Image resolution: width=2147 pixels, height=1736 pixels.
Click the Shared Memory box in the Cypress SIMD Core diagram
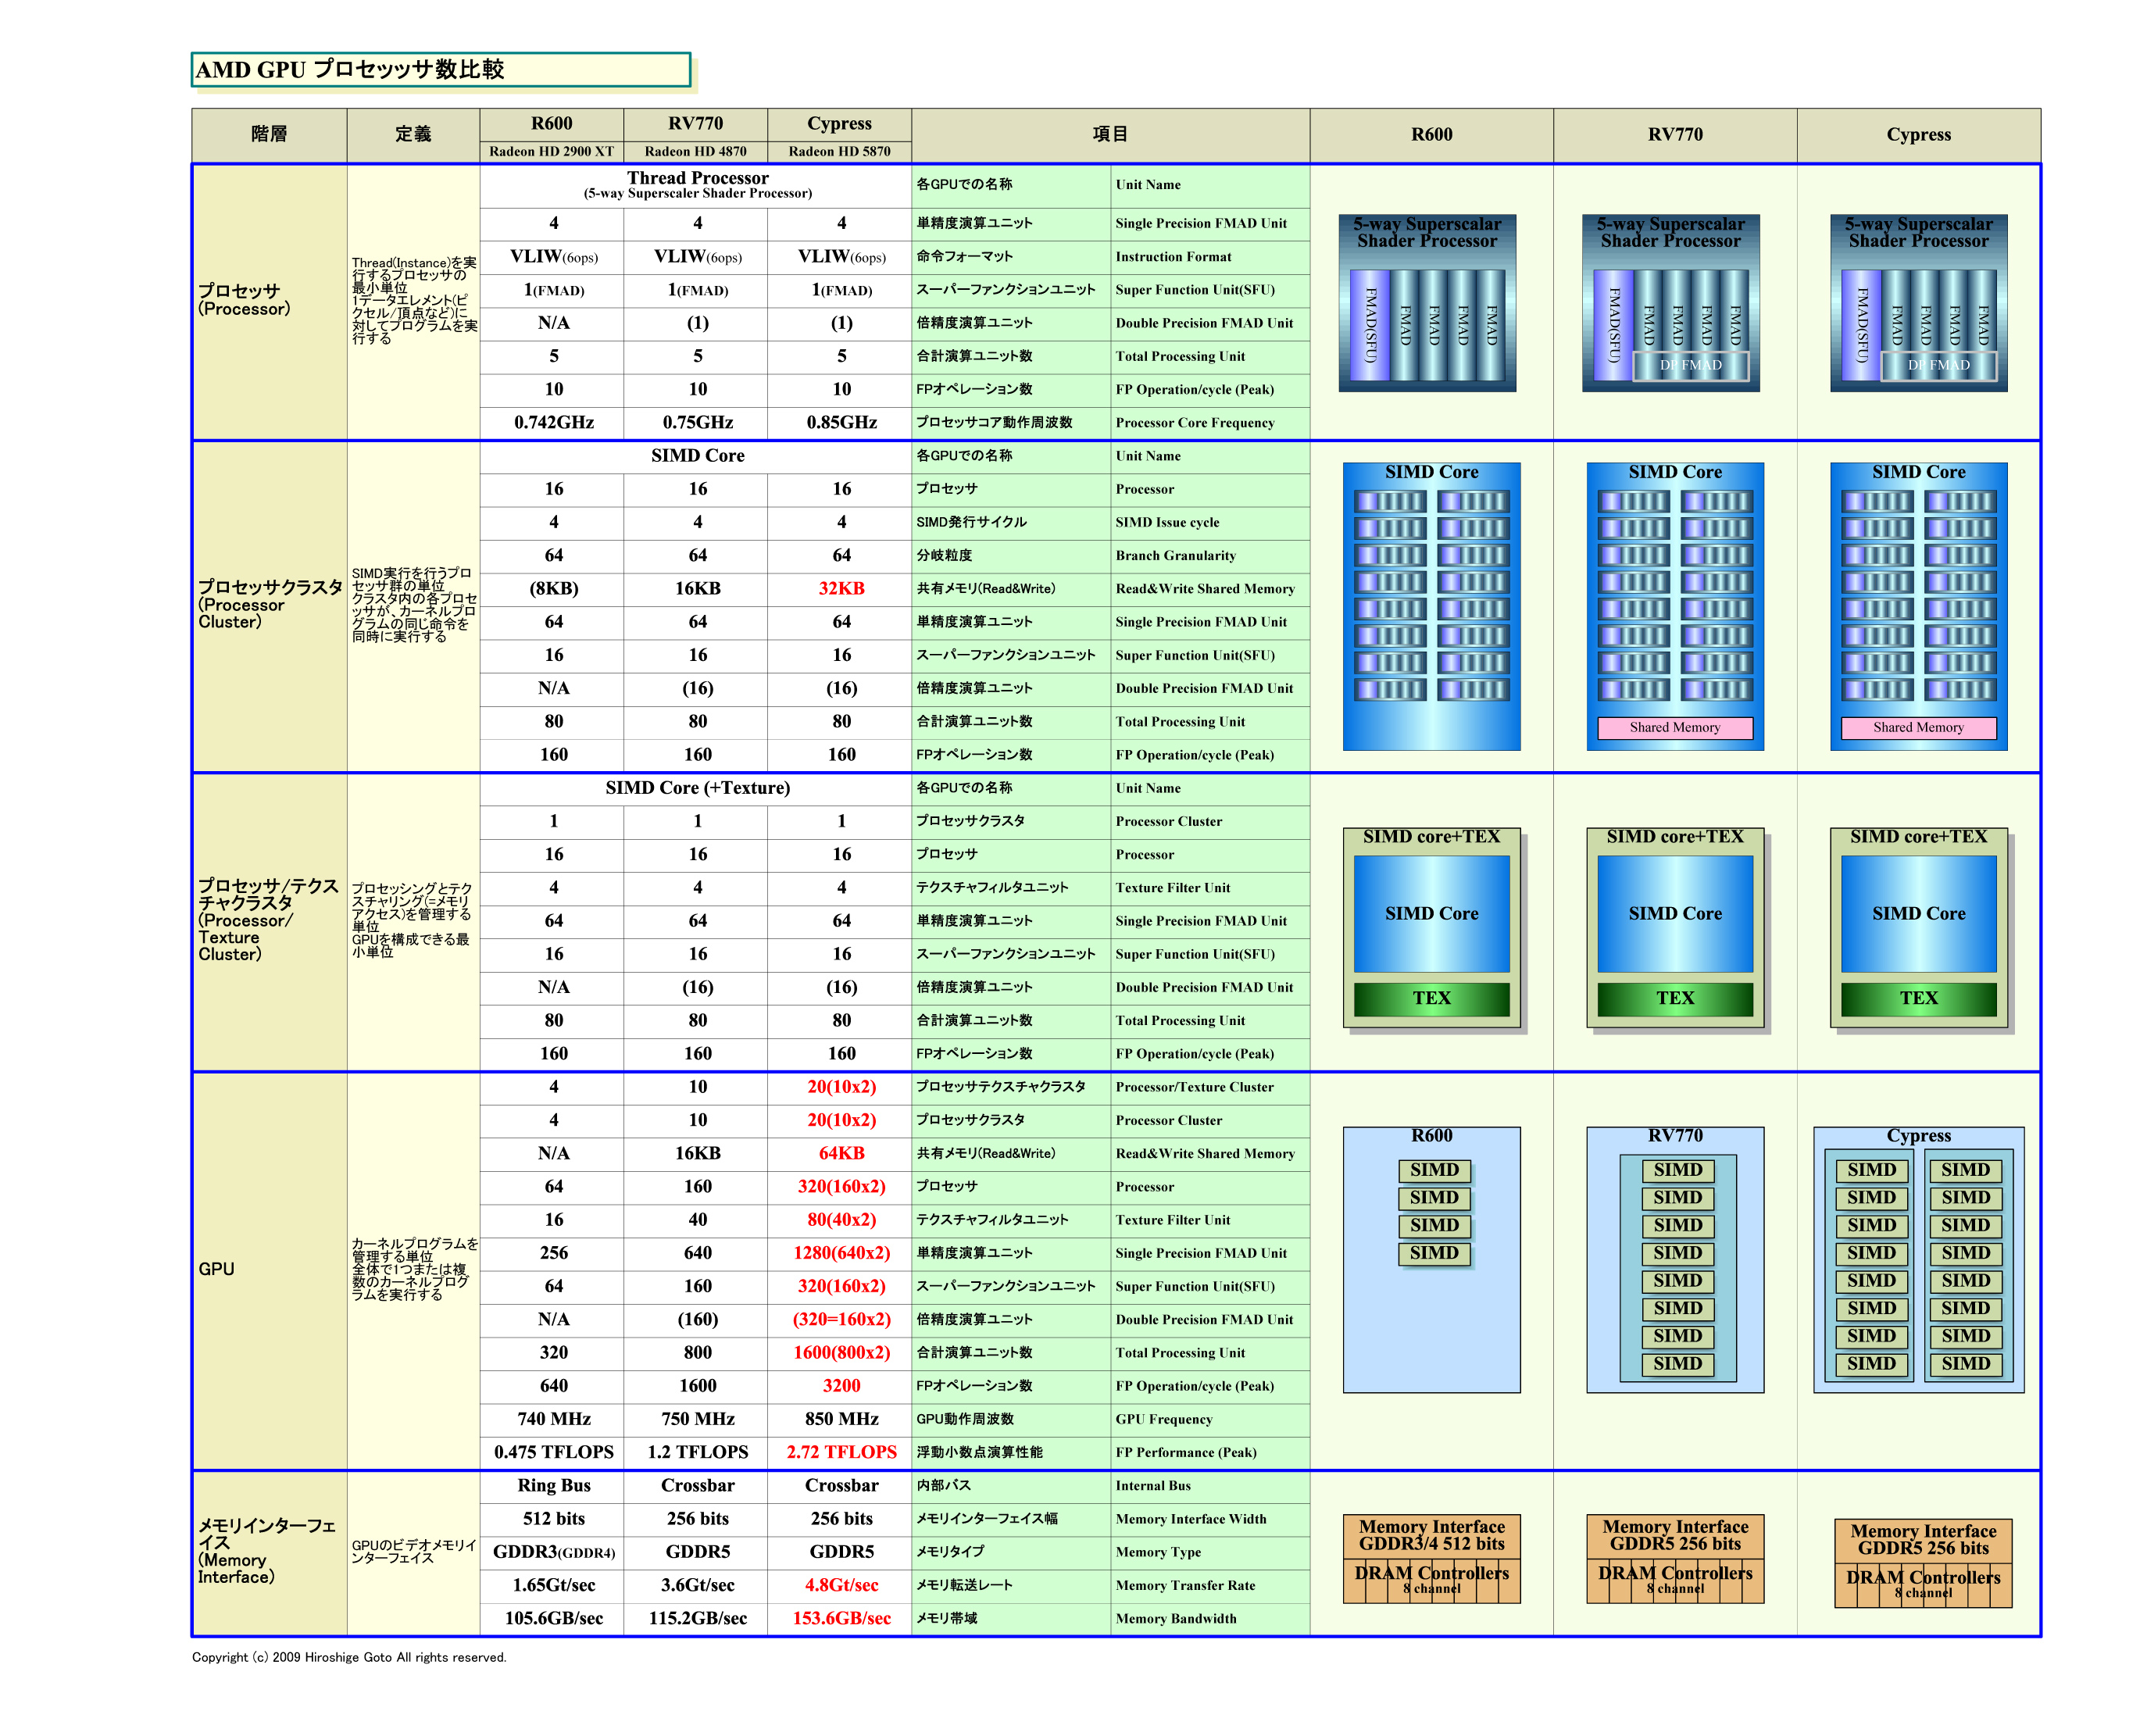[x=1918, y=727]
